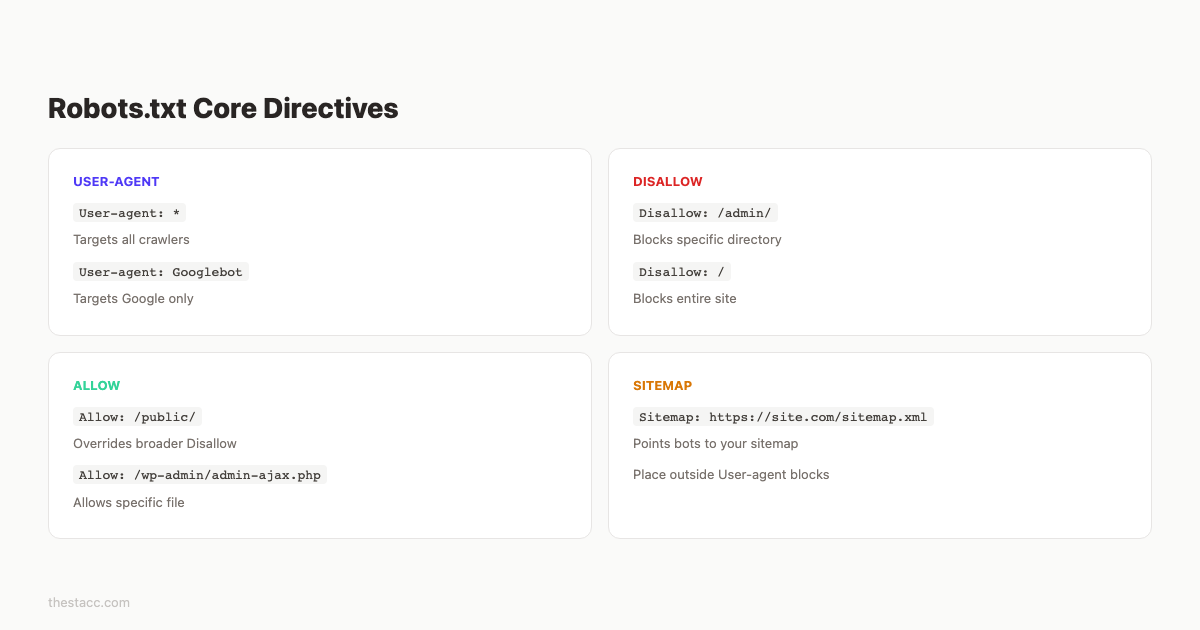Select the User-agent: Googlebot code snippet

(161, 271)
